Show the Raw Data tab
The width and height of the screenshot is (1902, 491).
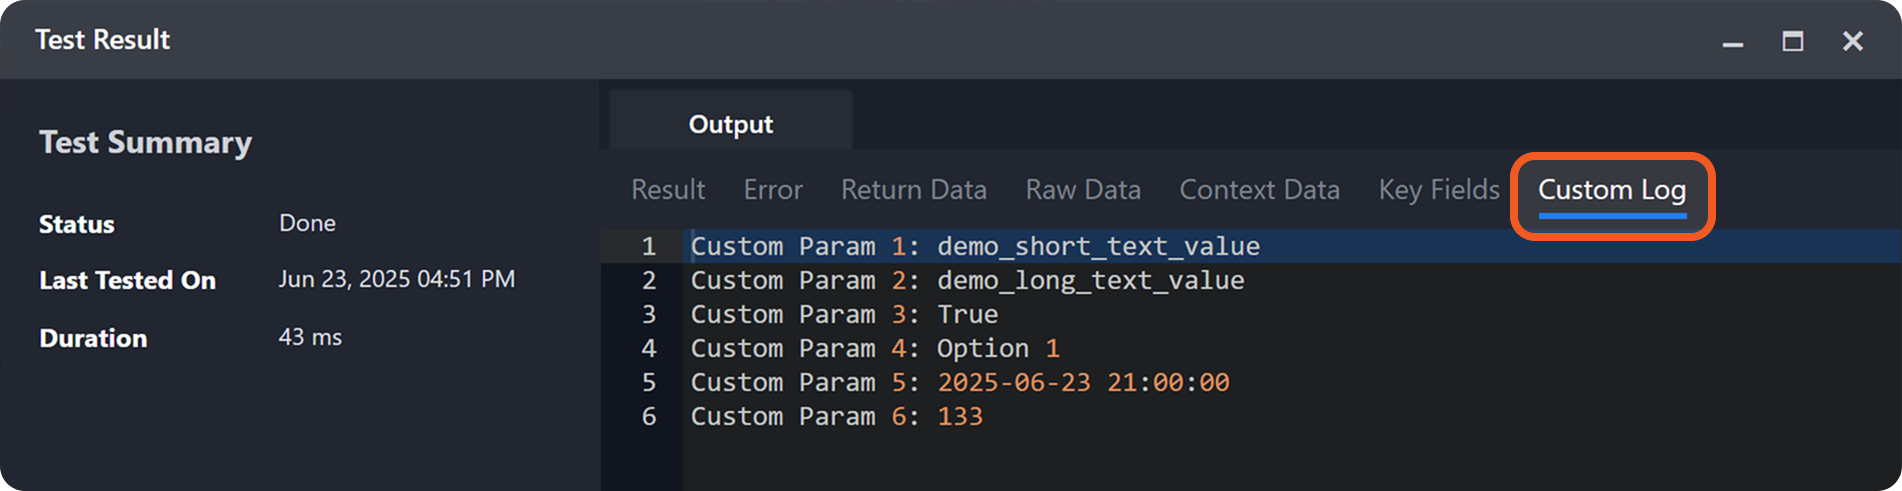coord(1082,190)
